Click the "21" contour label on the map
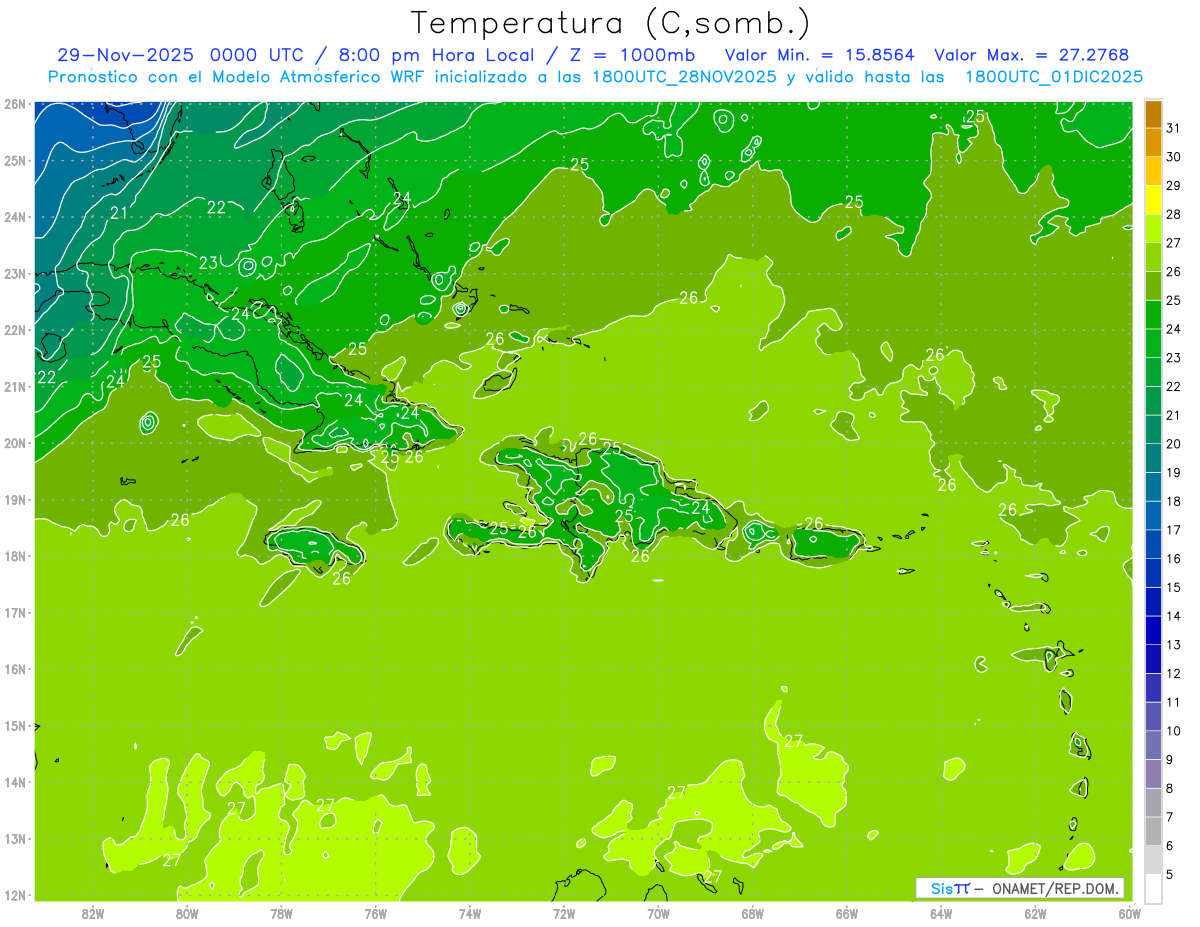The height and width of the screenshot is (927, 1200). pos(119,213)
